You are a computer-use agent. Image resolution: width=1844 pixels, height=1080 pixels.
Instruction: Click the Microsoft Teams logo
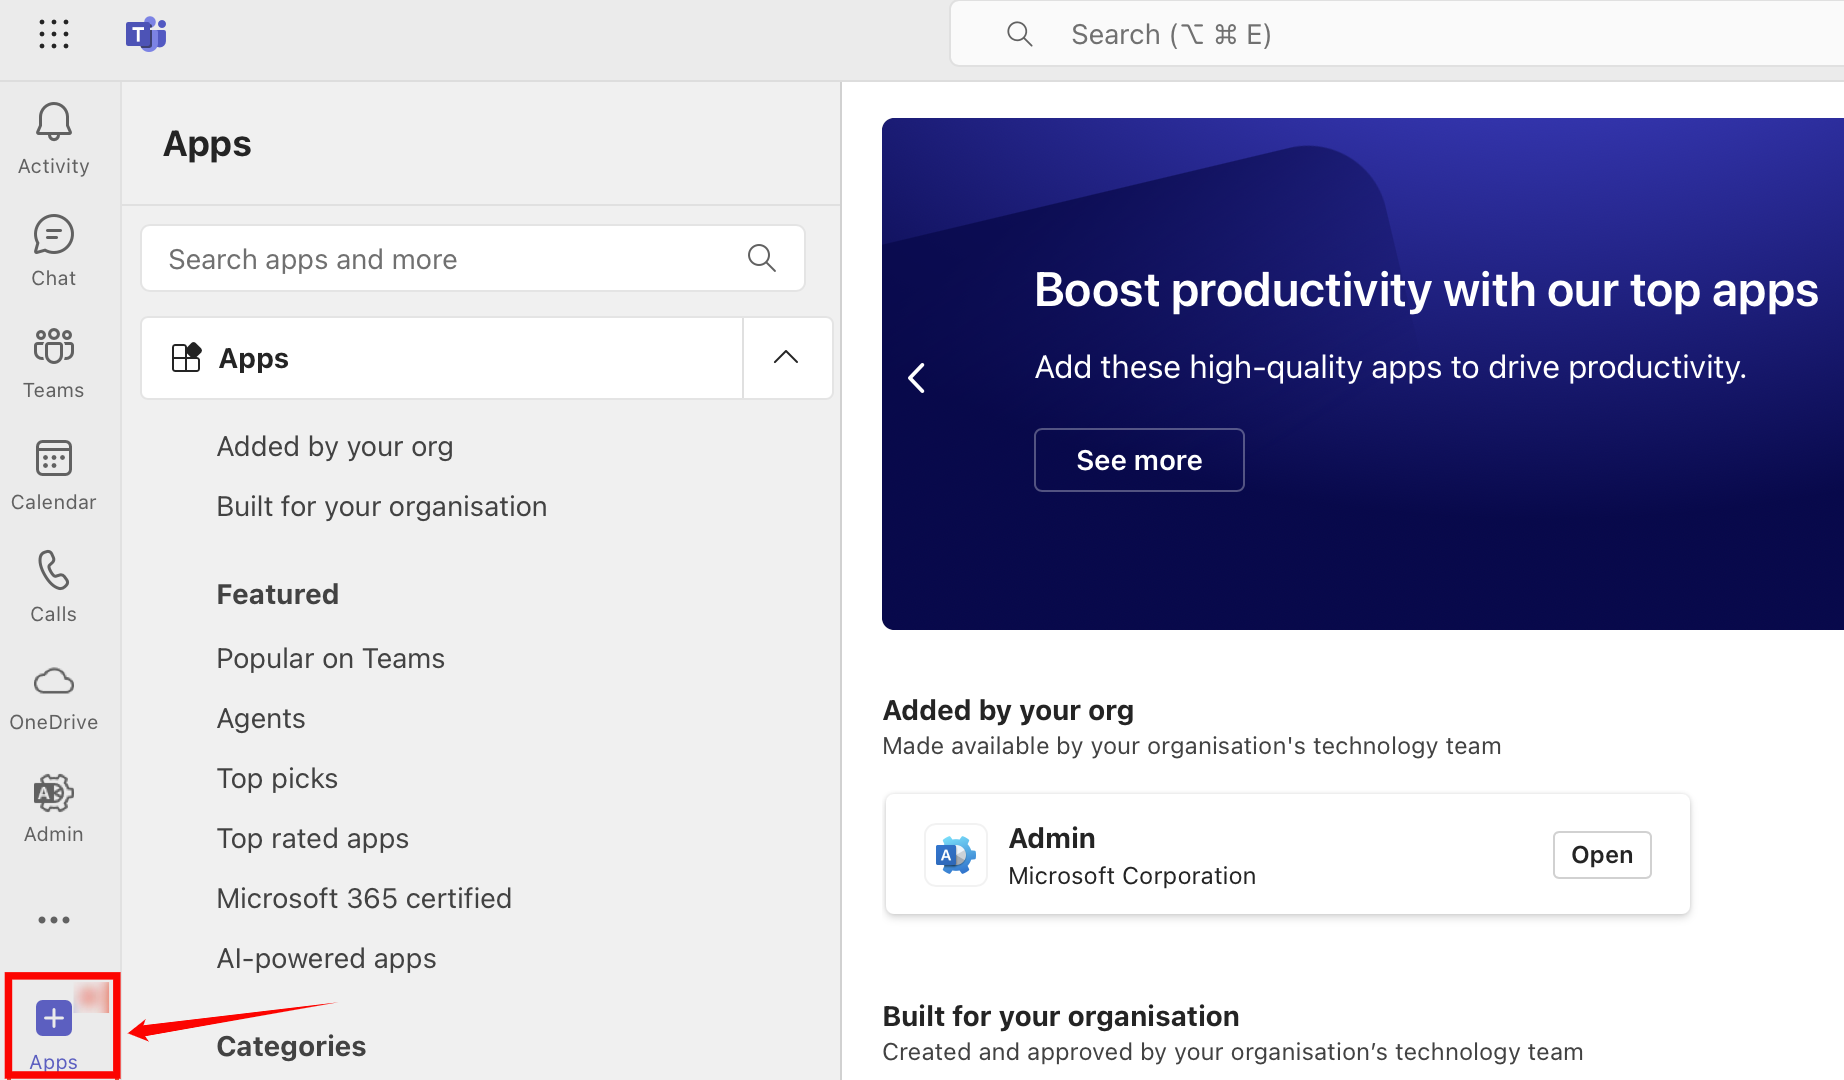click(x=146, y=34)
